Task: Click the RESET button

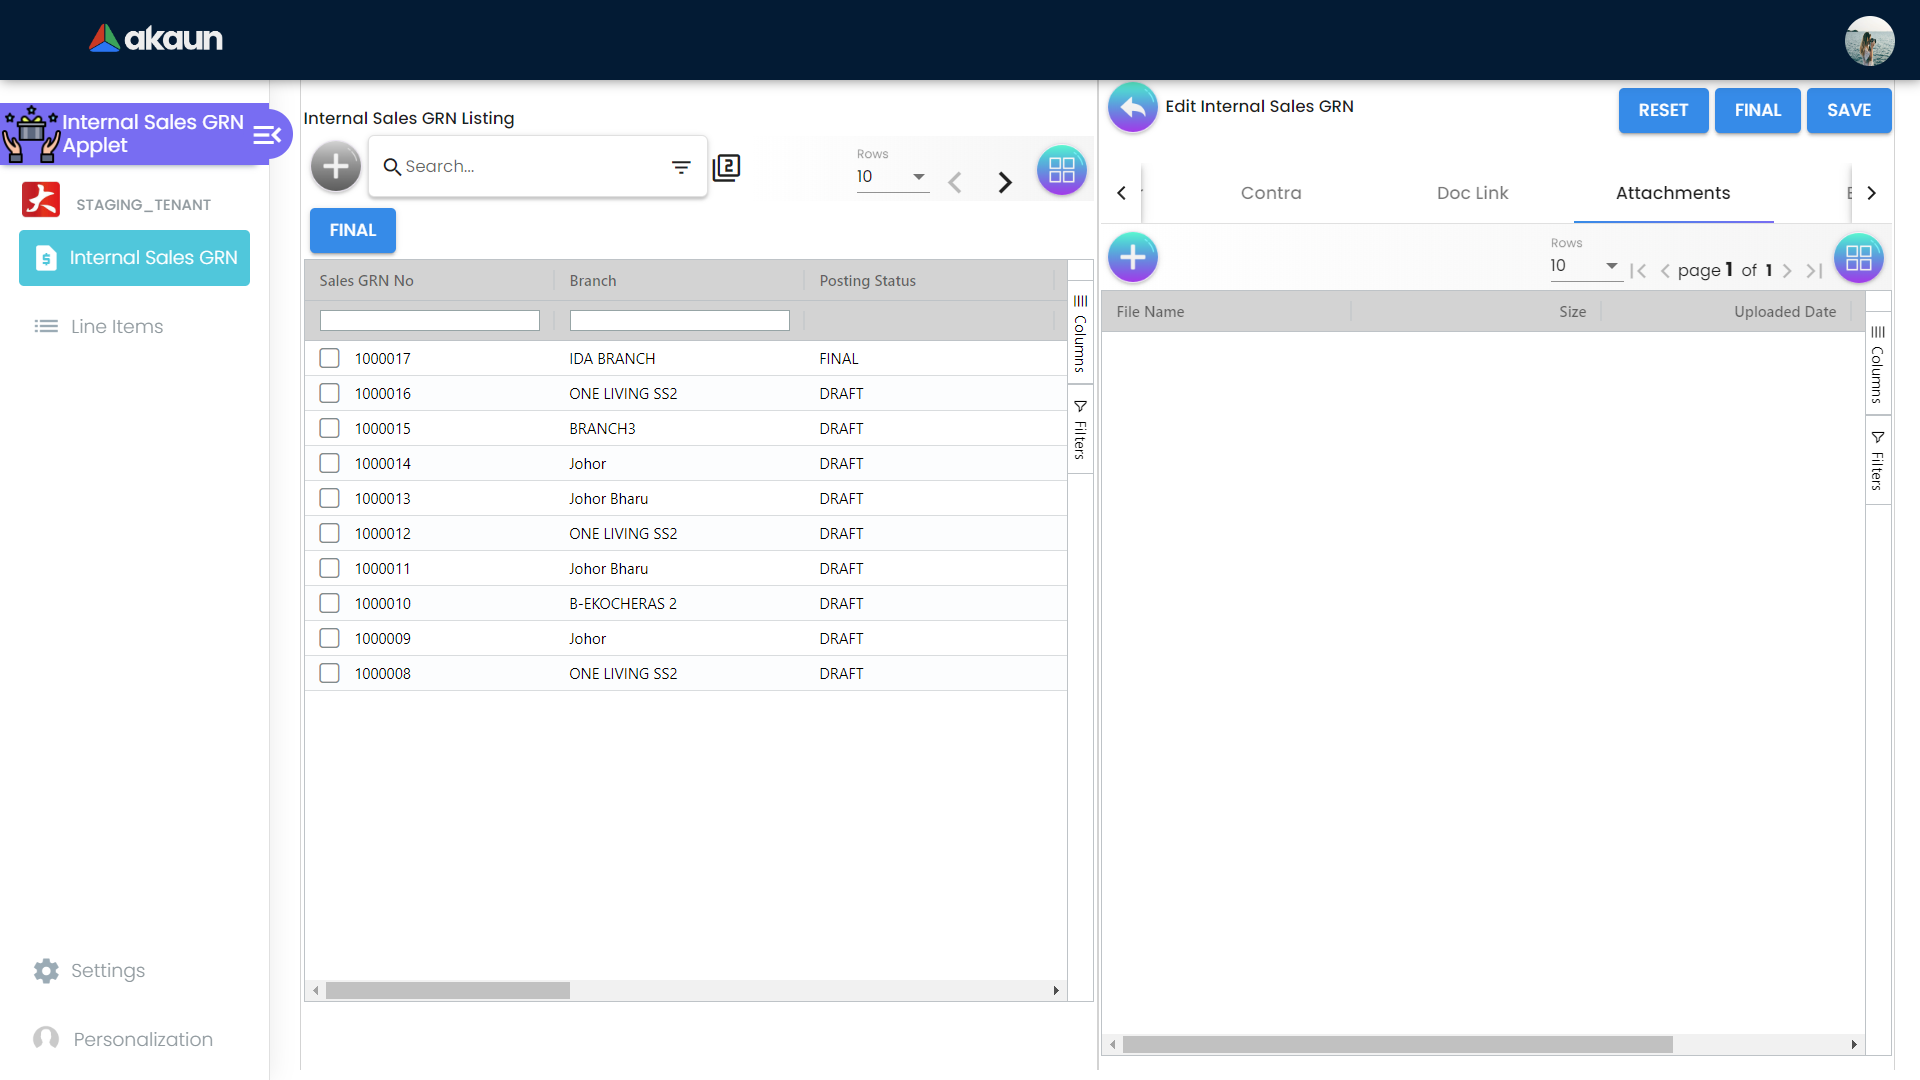Action: pos(1663,110)
